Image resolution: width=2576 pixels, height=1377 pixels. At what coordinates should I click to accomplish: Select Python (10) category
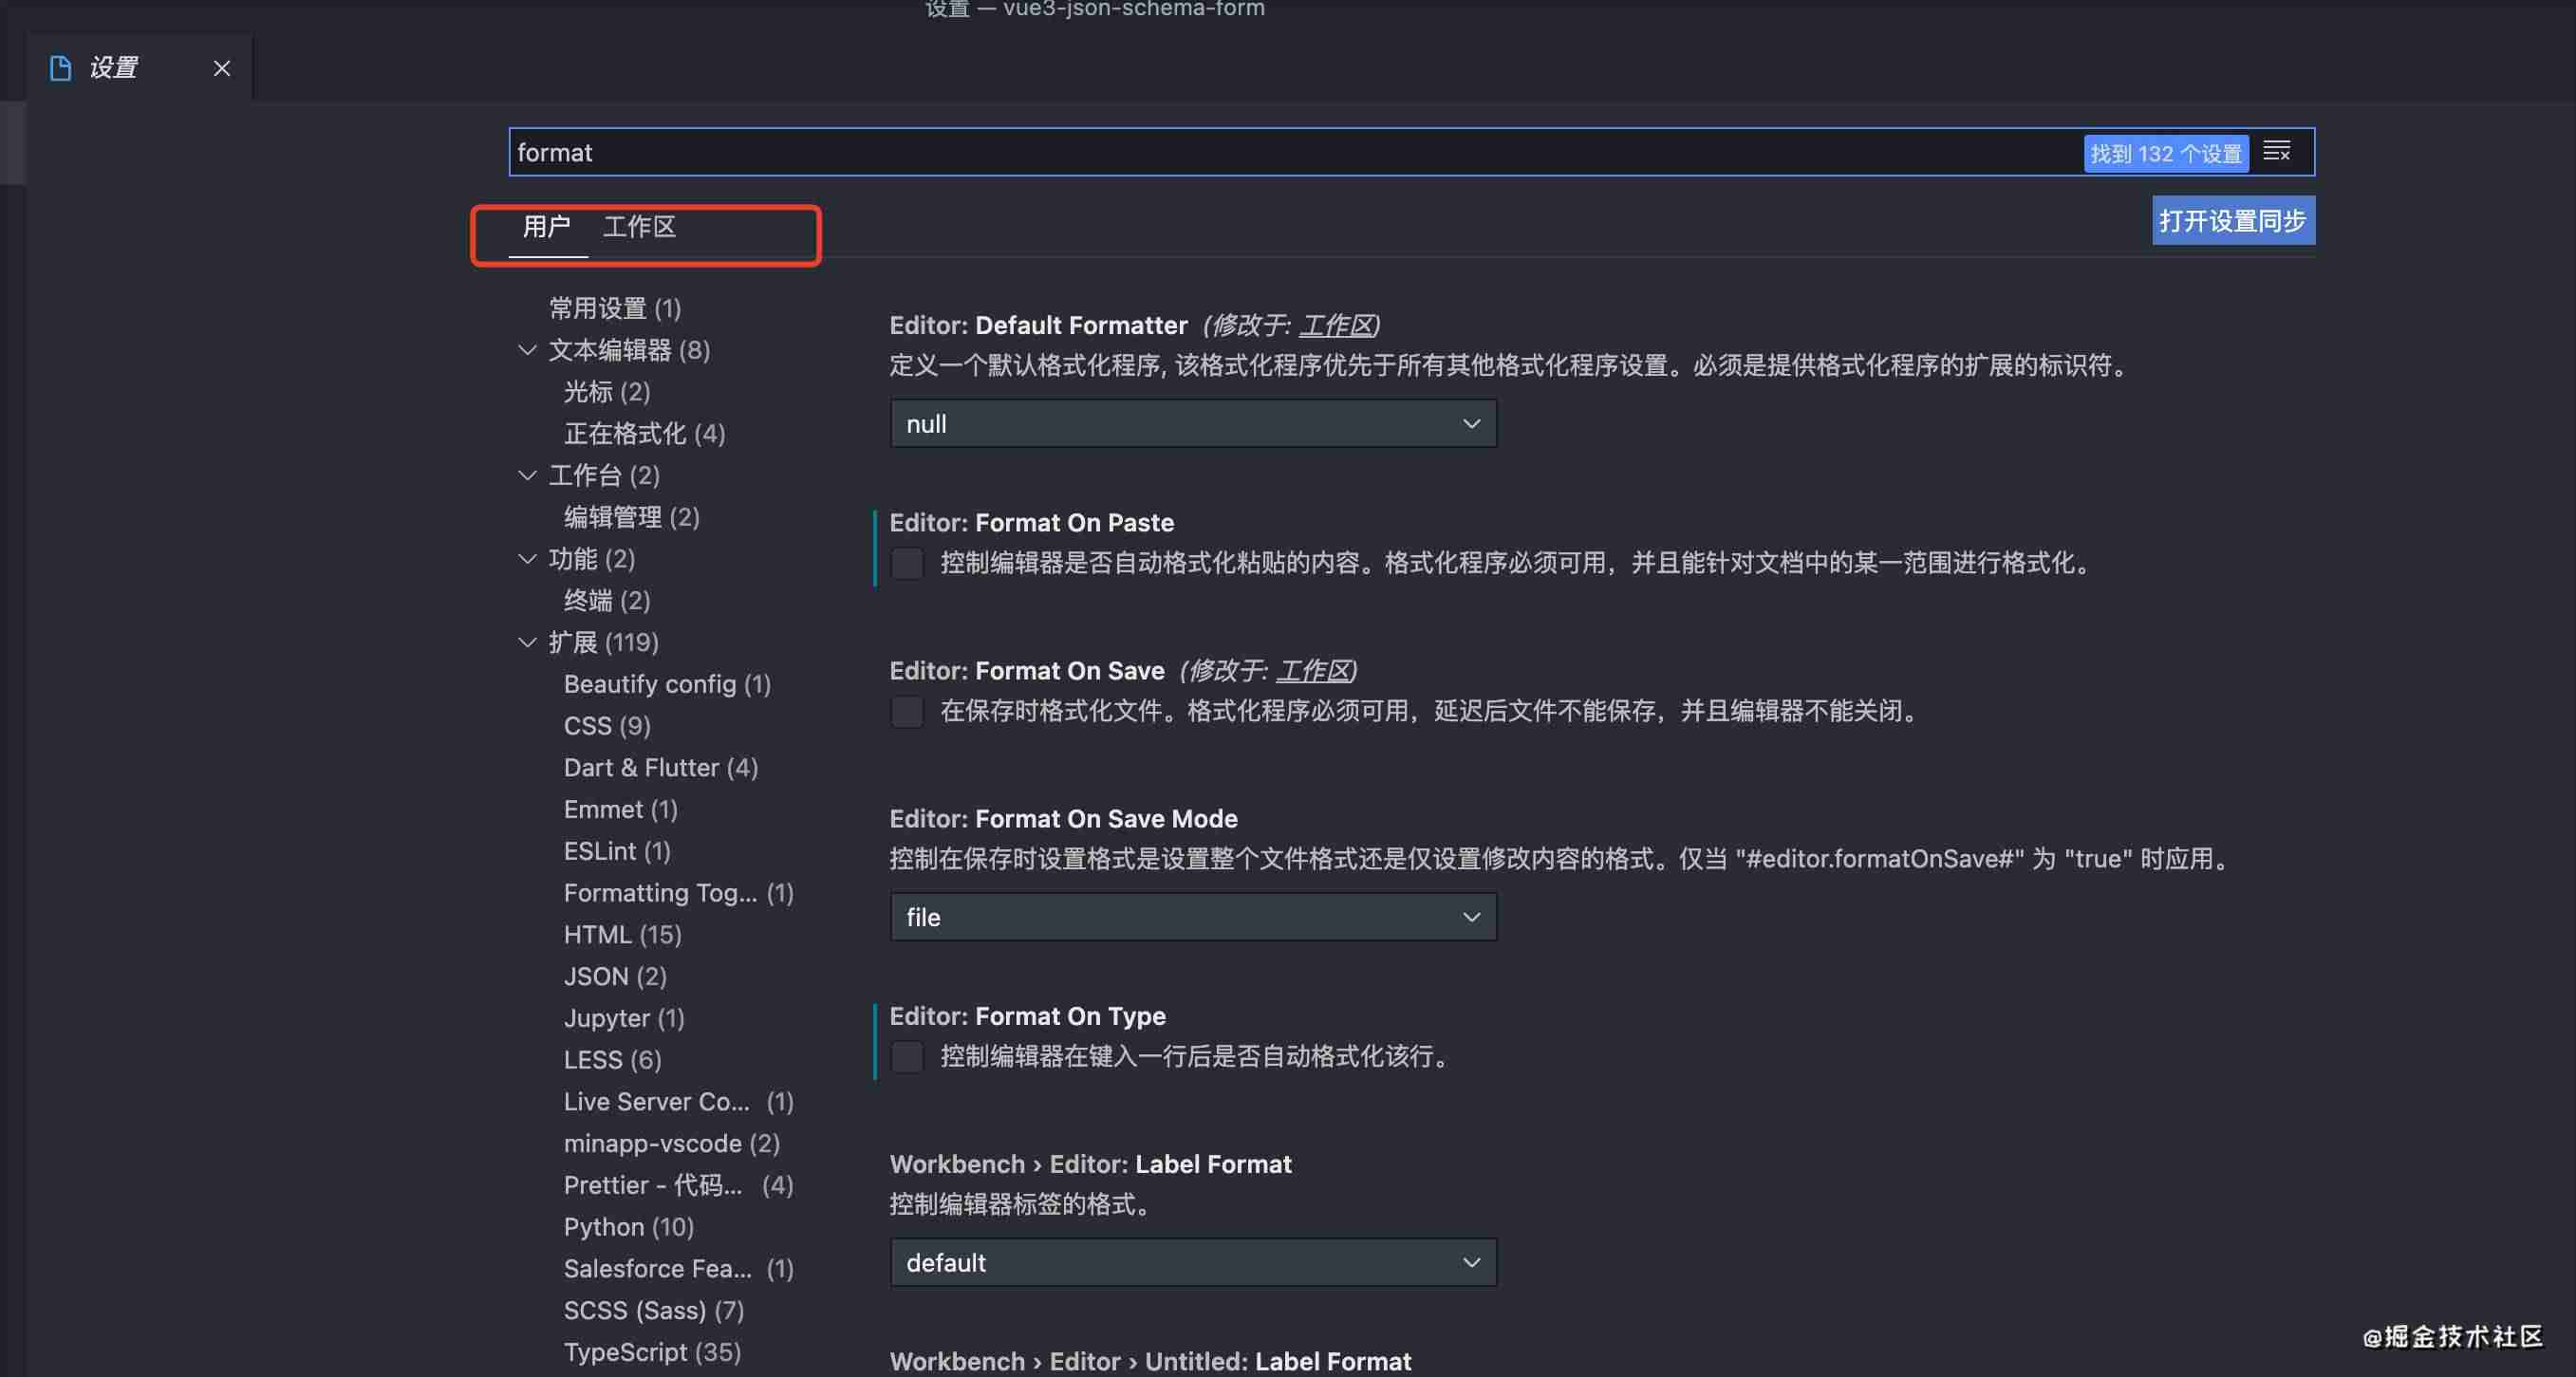pos(629,1226)
